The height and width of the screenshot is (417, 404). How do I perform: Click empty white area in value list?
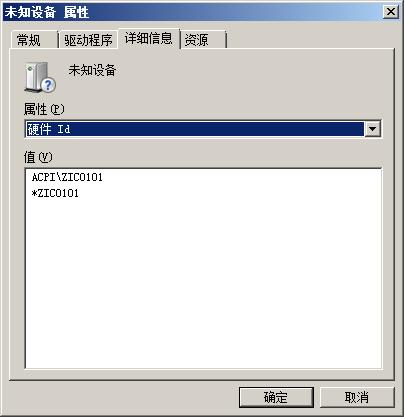coord(203,283)
